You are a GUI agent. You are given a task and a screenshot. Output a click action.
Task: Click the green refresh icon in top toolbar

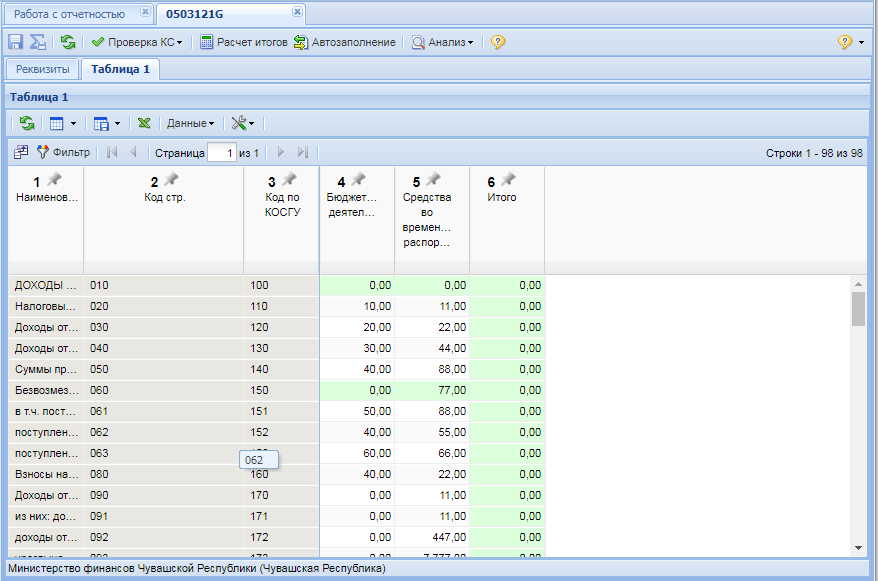[68, 42]
